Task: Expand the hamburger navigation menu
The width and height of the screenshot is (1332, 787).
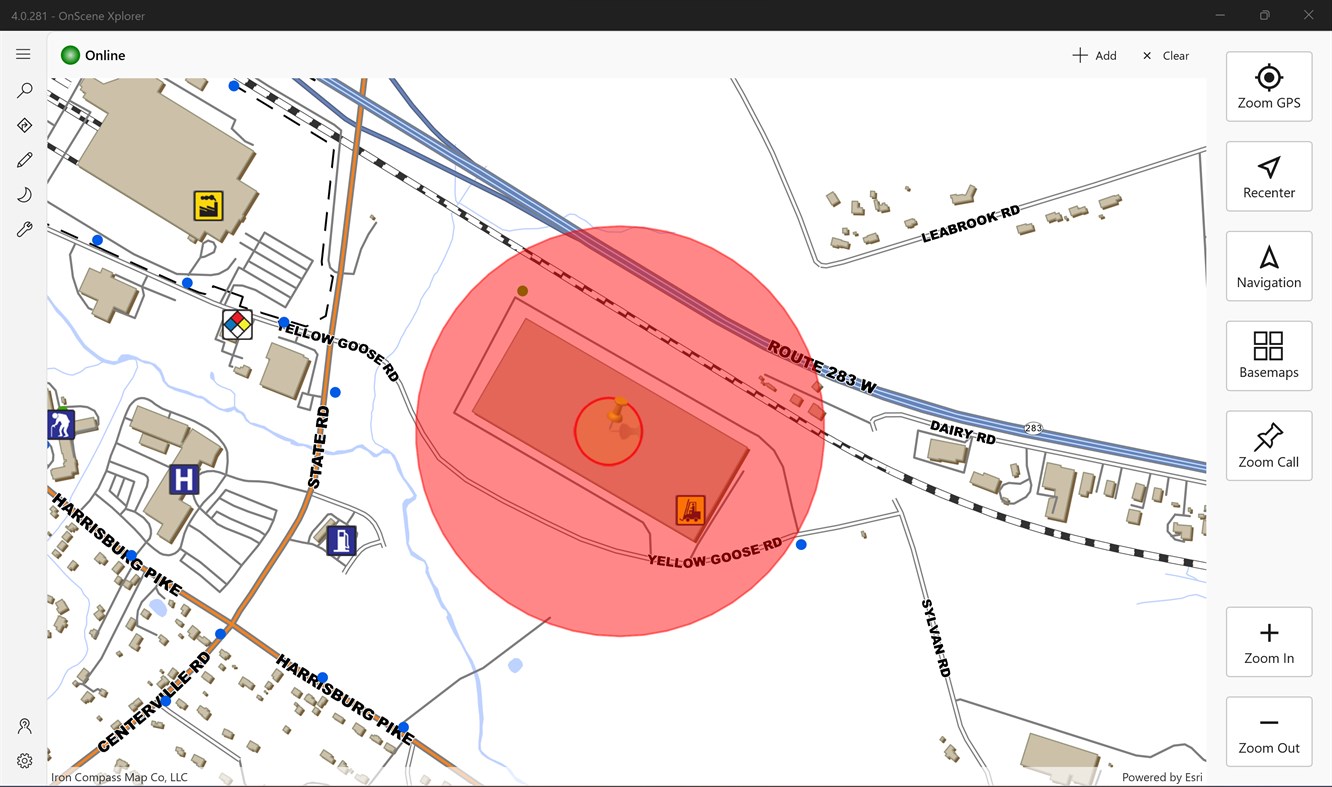Action: pos(23,54)
